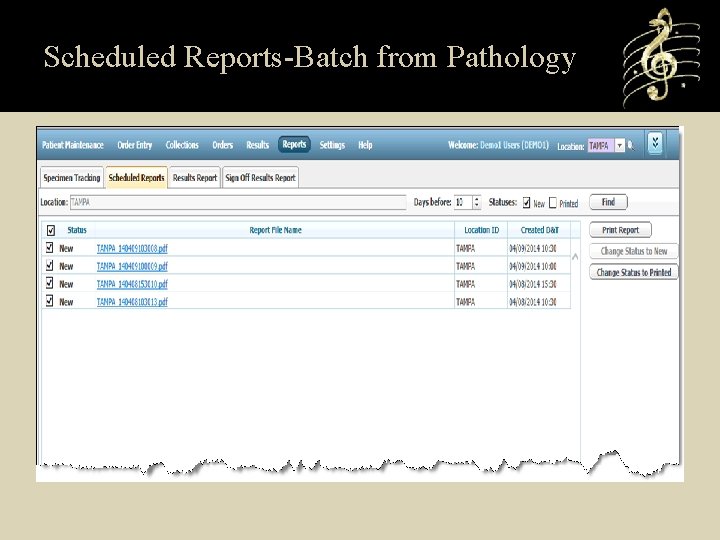Screen dimensions: 720x540
Task: Switch to the Scheduled Reports tab
Action: [136, 178]
